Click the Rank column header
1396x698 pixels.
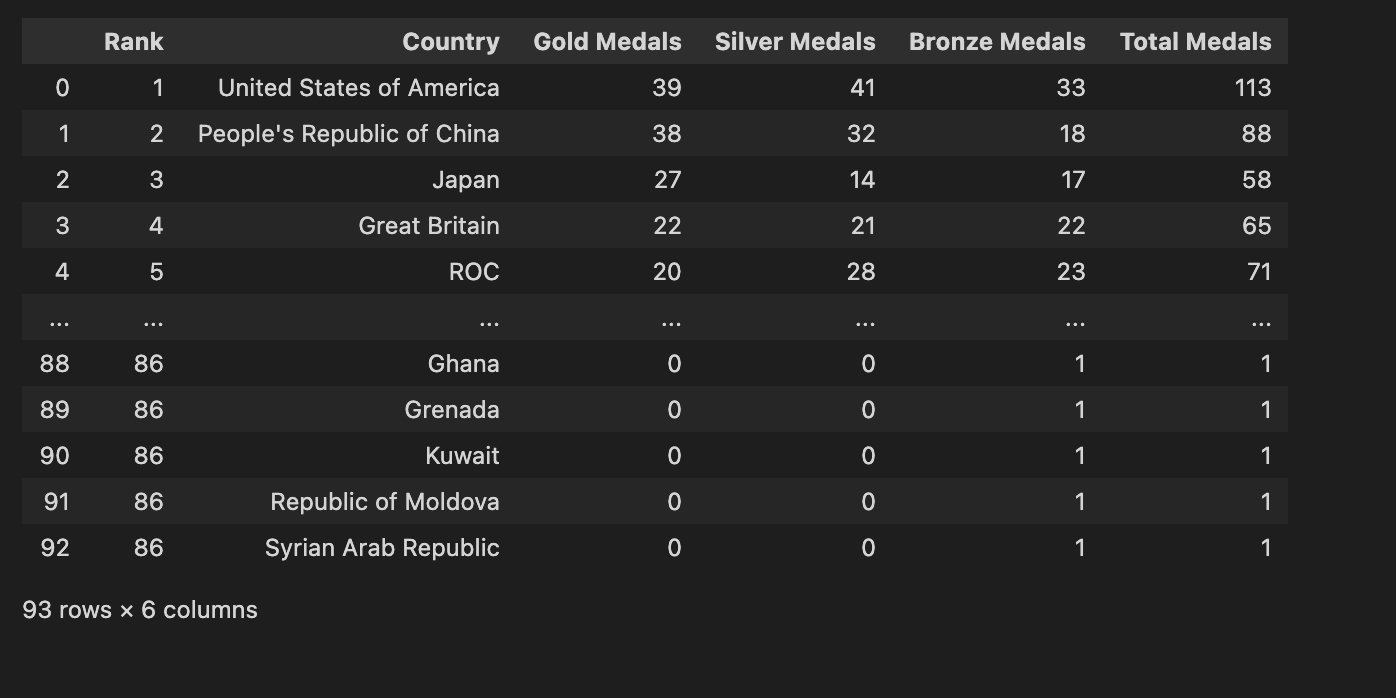click(133, 42)
